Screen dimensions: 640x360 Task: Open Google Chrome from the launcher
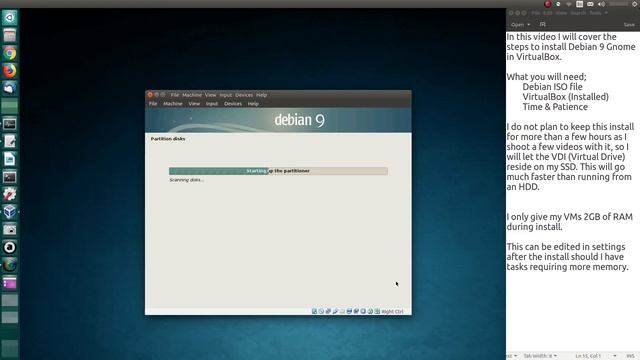[x=9, y=53]
